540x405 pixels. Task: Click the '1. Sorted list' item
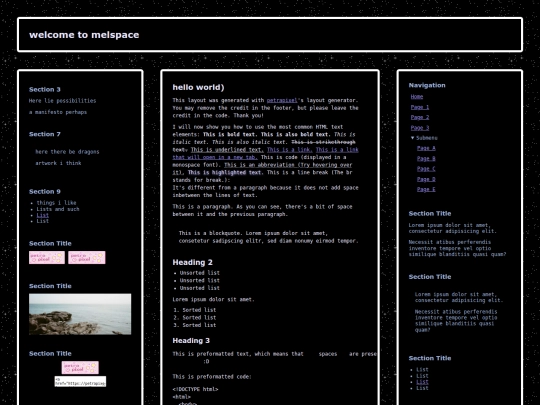pos(195,310)
